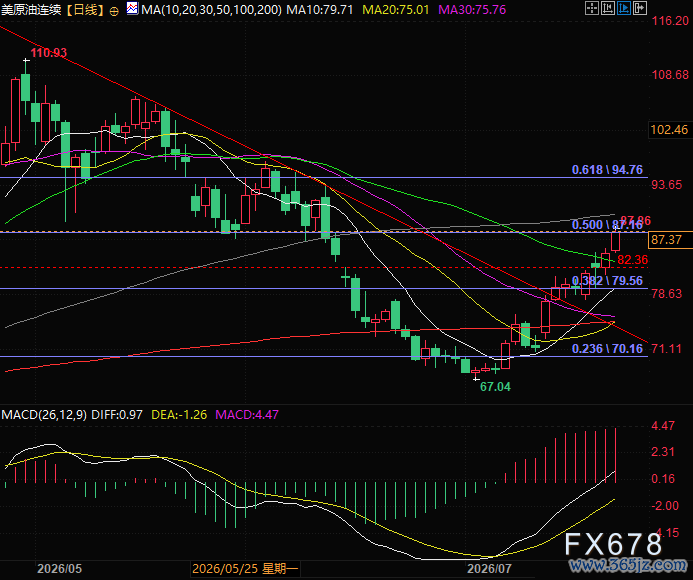Select the 0.500 \ 87.16 Fibonacci label
Image resolution: width=693 pixels, height=580 pixels.
coord(607,225)
